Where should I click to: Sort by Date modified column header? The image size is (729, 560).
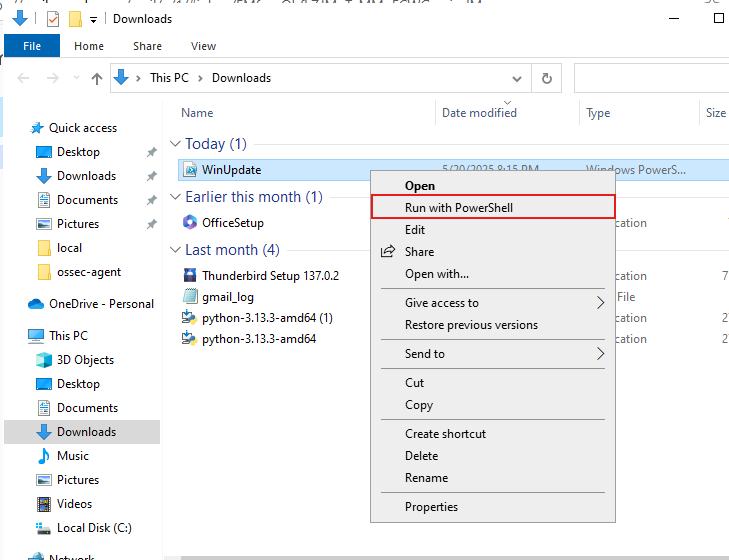tap(479, 113)
